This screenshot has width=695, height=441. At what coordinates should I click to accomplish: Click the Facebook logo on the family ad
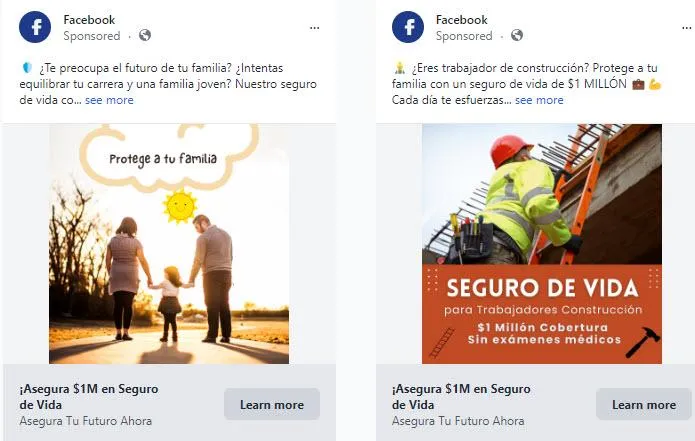pyautogui.click(x=35, y=27)
